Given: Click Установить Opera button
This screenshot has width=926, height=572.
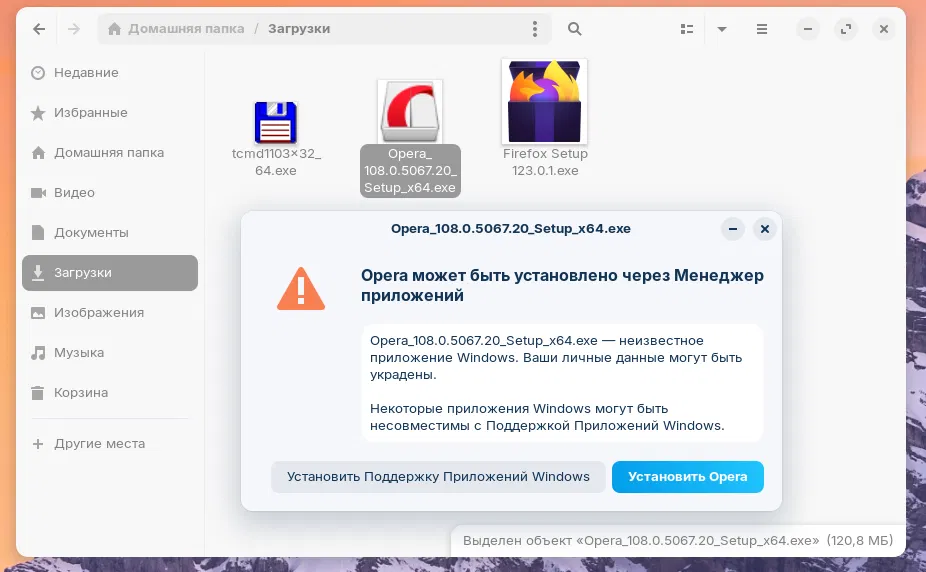Looking at the screenshot, I should pyautogui.click(x=687, y=477).
